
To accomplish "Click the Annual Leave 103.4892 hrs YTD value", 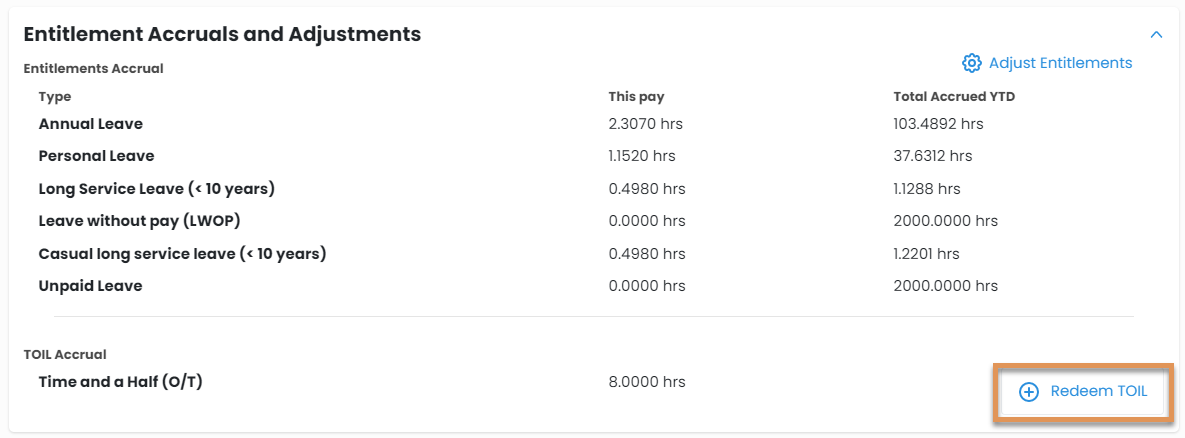I will point(938,124).
